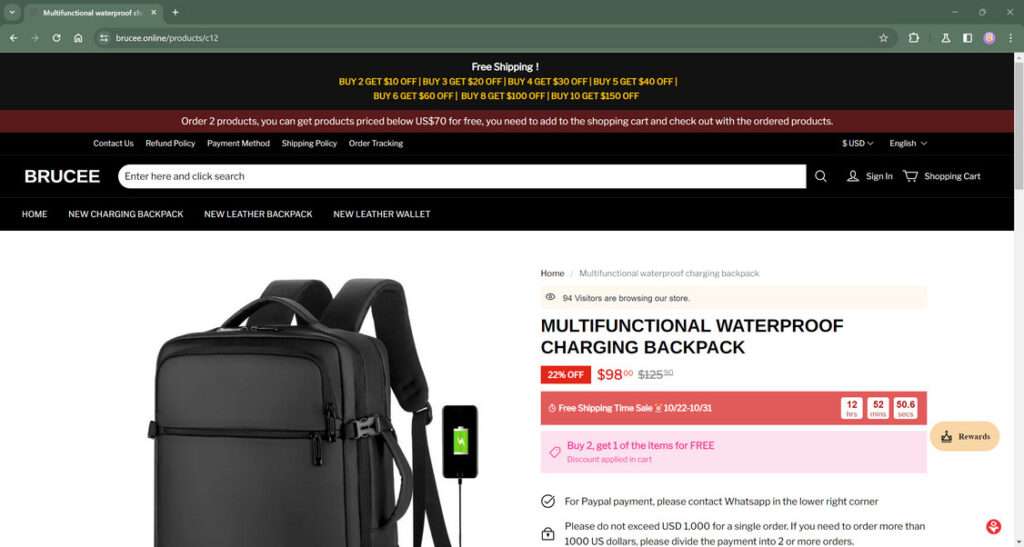Open the tab search dropdown arrow
1024x547 pixels.
coord(12,12)
